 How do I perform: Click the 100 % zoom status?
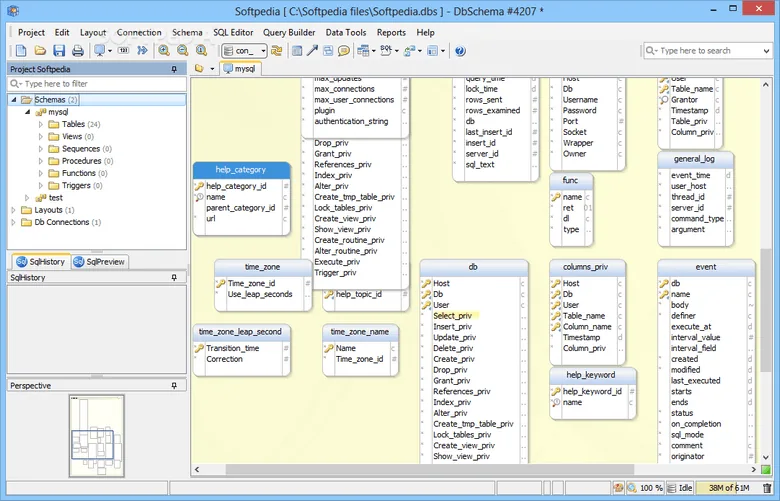point(651,488)
